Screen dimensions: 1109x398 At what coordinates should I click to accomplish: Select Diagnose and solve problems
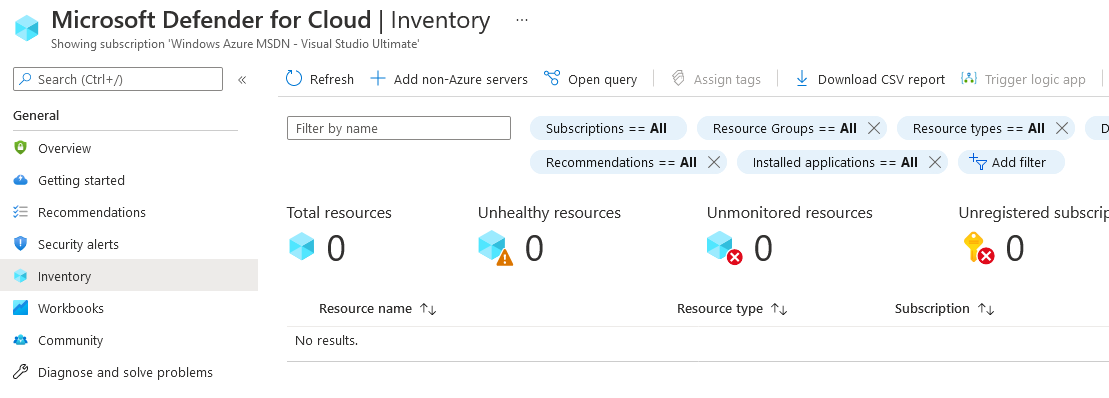[125, 372]
